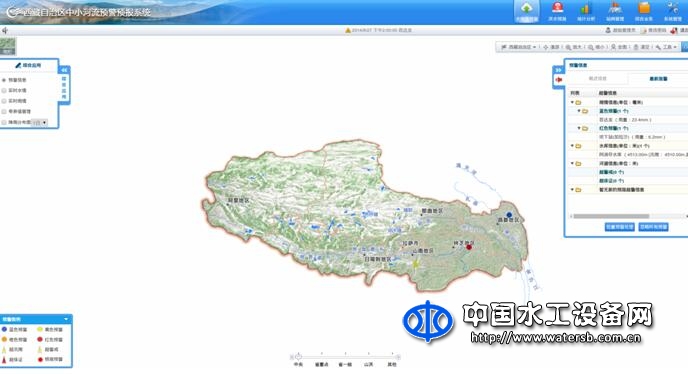Collapse the river channel info tree node
688x374 pixels.
(x=572, y=163)
